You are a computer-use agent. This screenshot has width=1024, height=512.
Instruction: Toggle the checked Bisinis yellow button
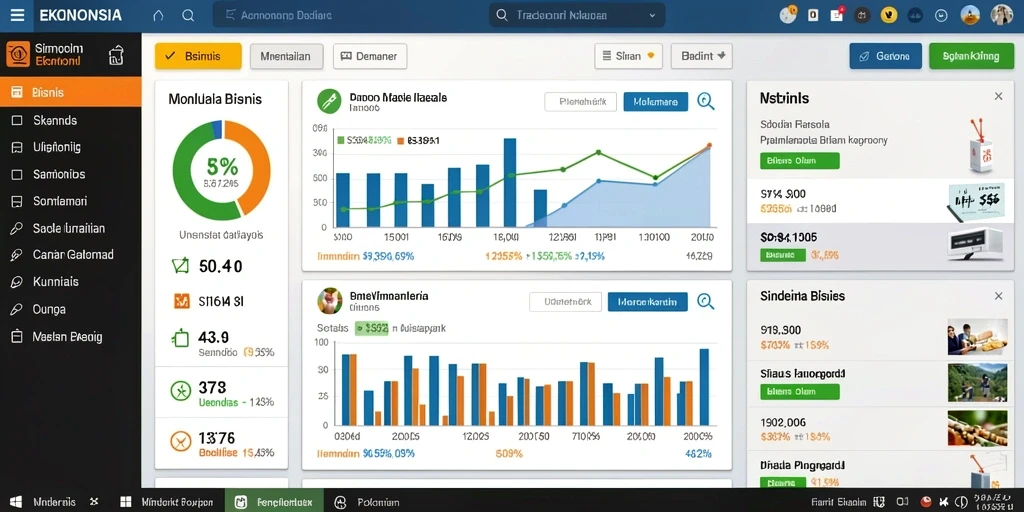[198, 56]
